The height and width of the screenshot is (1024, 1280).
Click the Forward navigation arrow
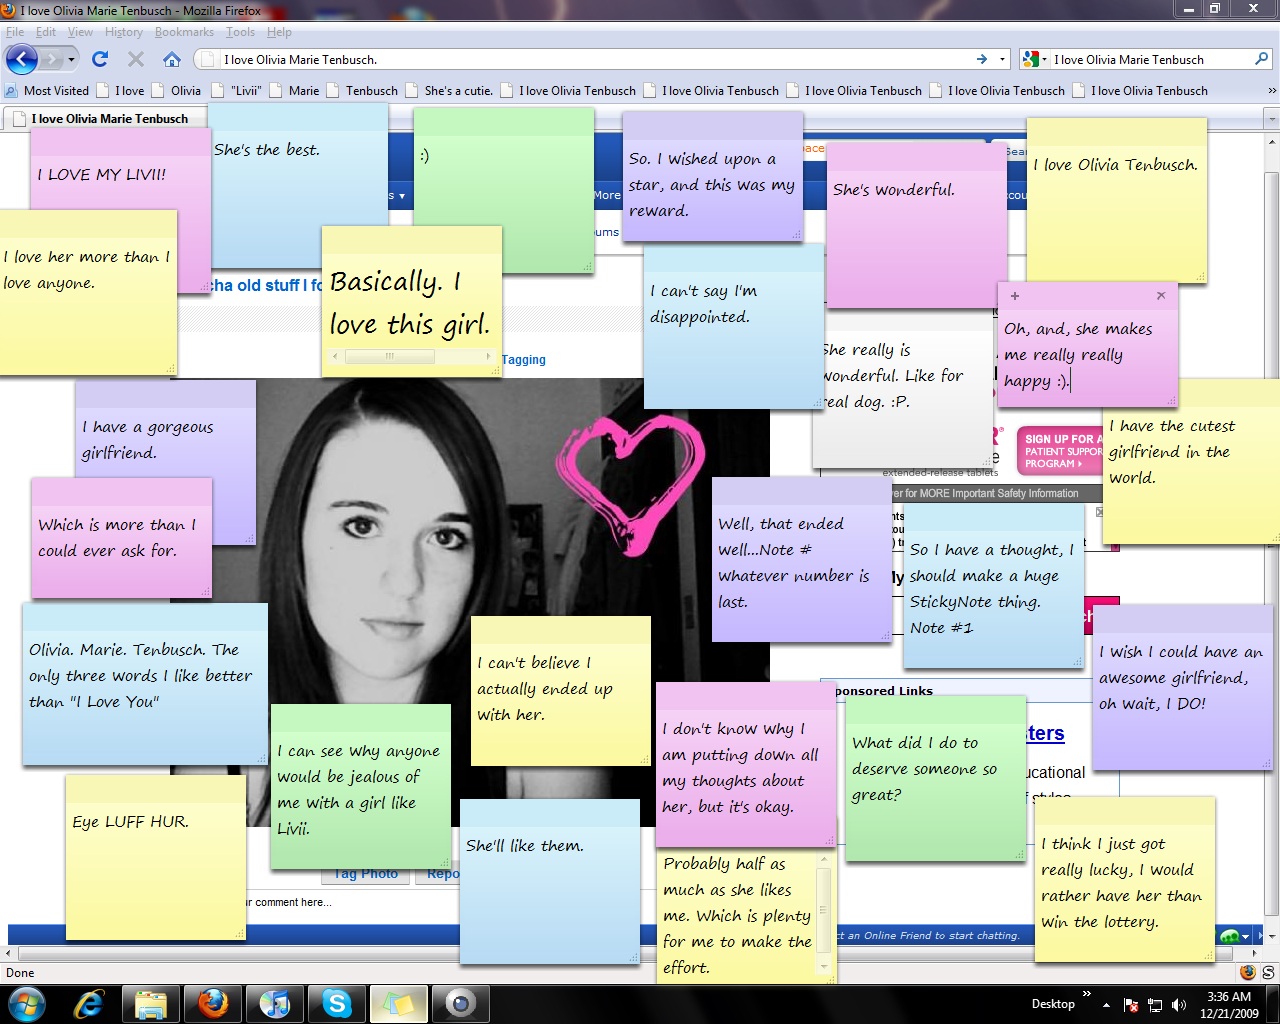coord(50,60)
